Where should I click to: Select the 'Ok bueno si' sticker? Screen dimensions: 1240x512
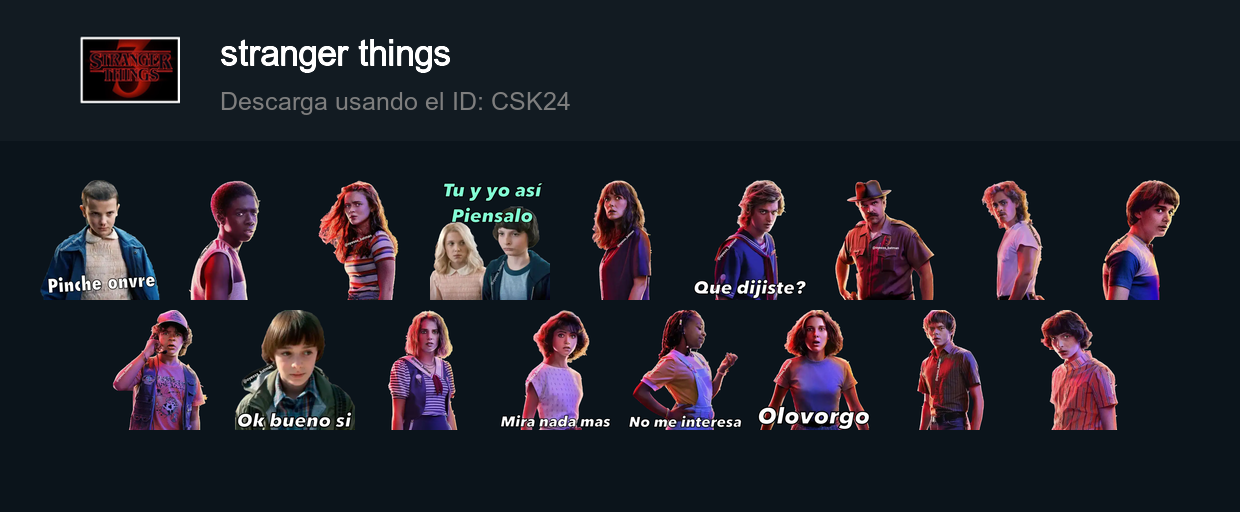coord(294,370)
